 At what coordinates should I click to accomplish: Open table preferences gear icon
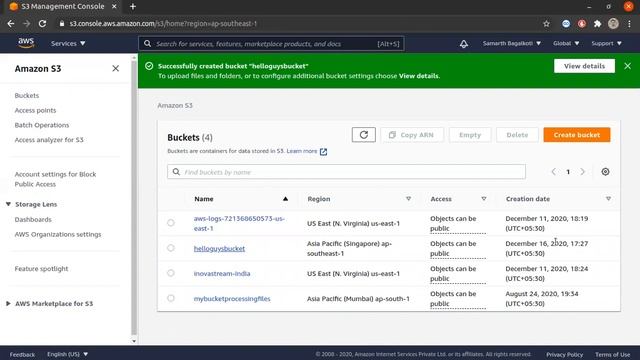pyautogui.click(x=605, y=172)
